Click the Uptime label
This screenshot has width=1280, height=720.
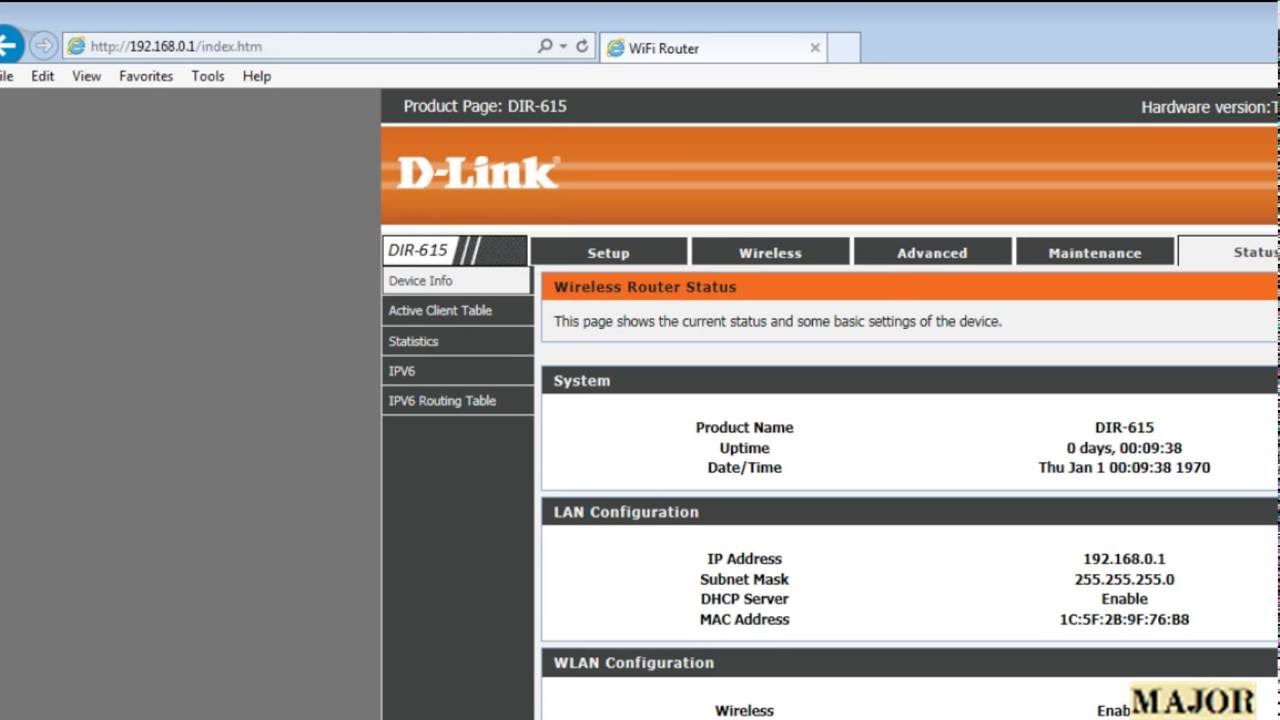744,448
